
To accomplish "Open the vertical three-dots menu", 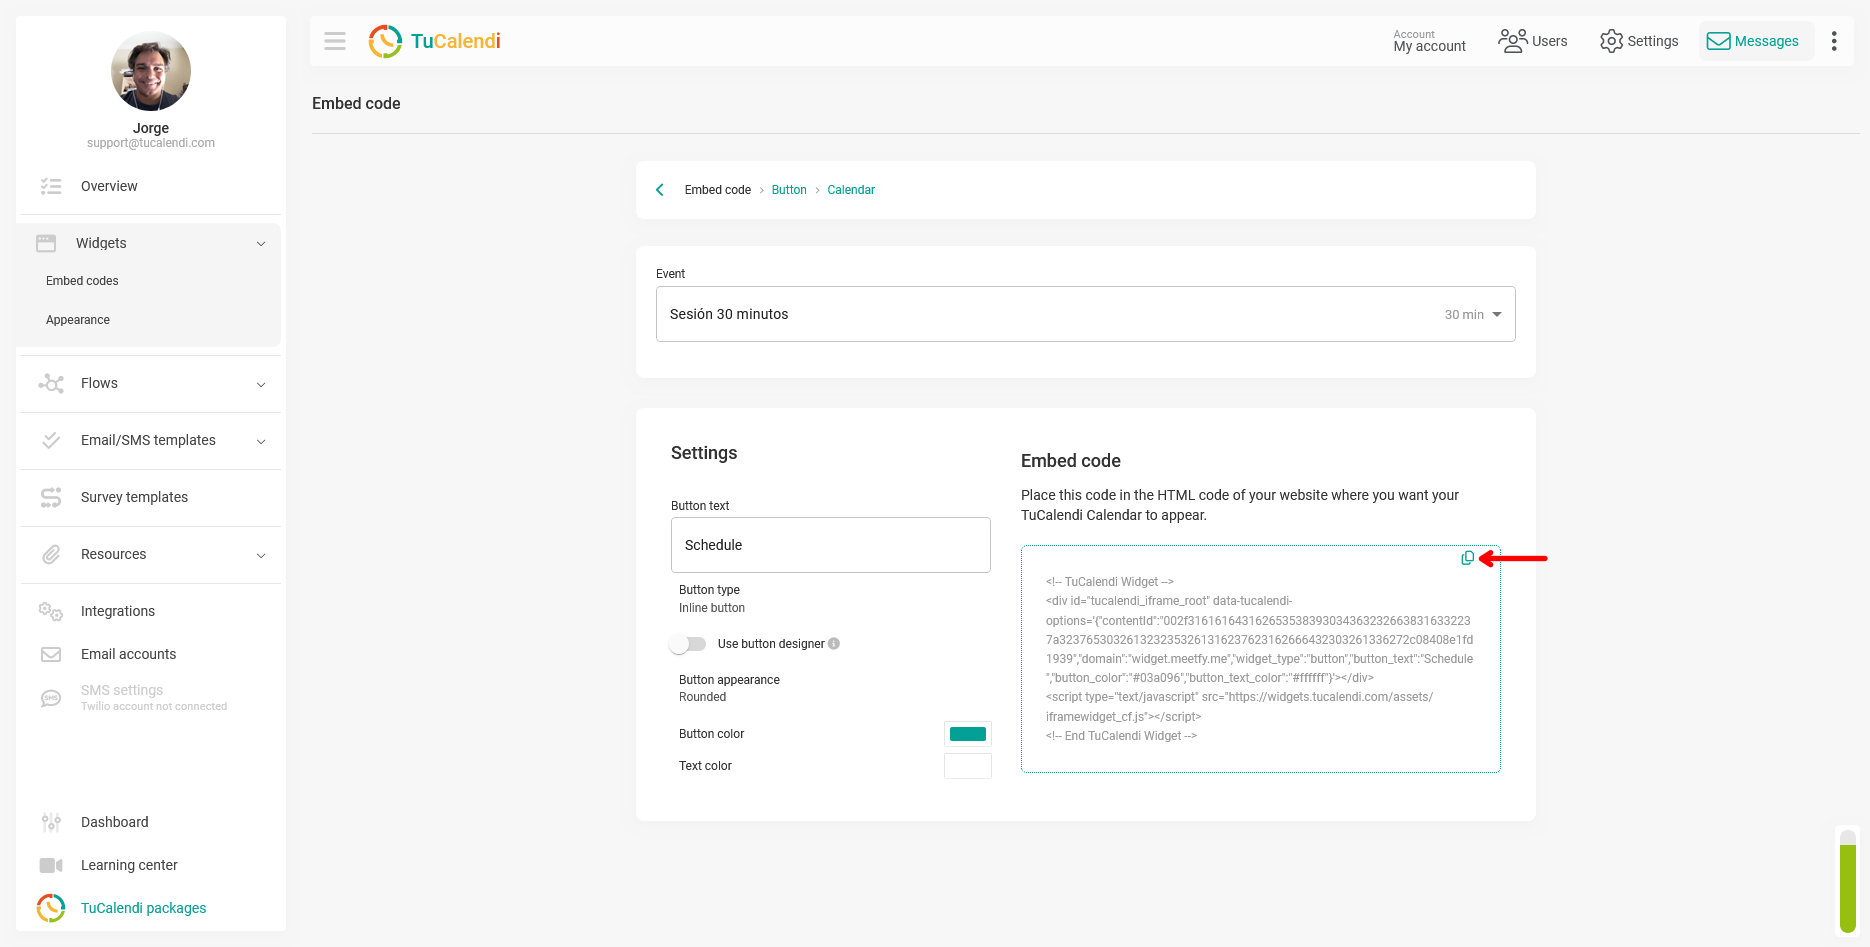I will (1834, 41).
